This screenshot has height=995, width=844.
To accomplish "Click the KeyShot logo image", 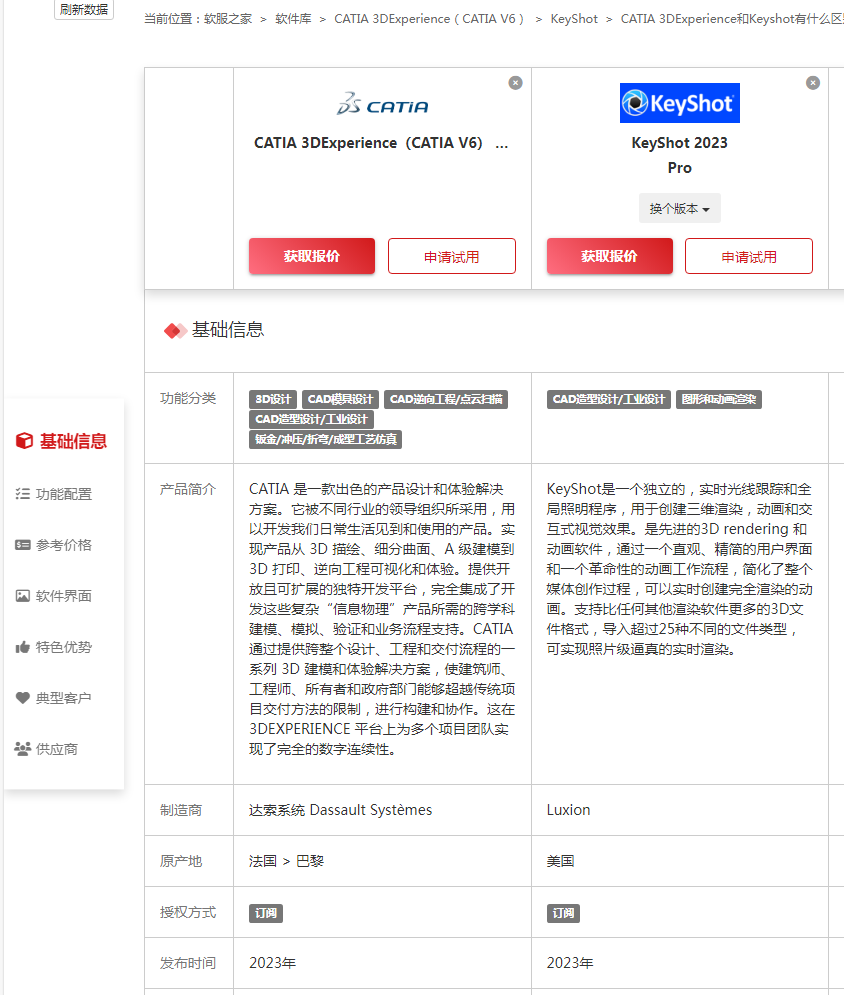I will [x=680, y=103].
